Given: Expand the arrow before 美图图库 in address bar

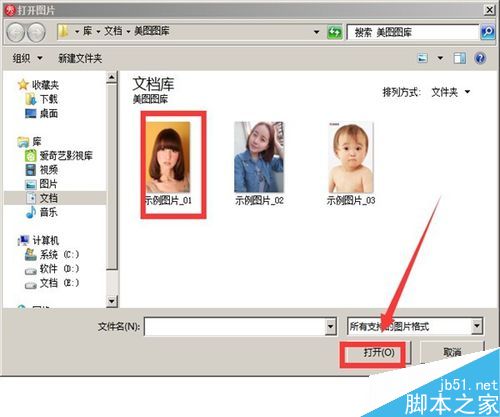Looking at the screenshot, I should [128, 32].
